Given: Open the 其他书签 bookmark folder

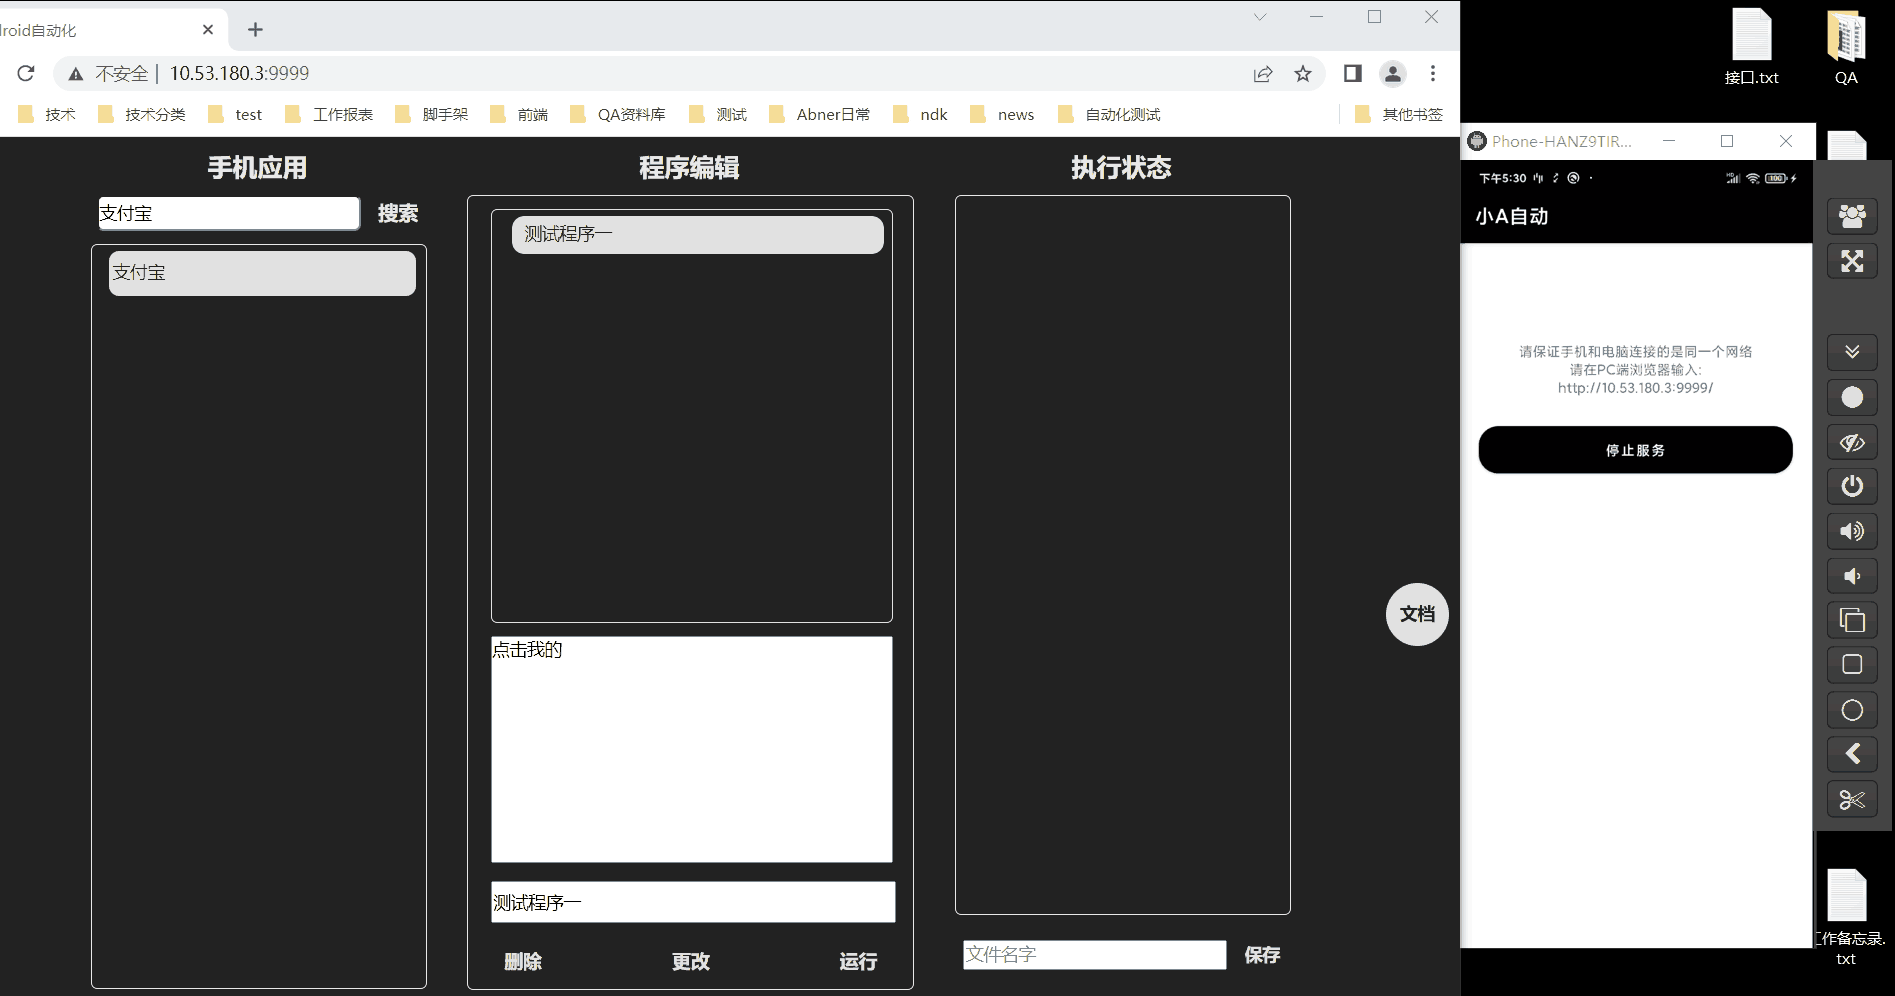Looking at the screenshot, I should click(x=1399, y=114).
